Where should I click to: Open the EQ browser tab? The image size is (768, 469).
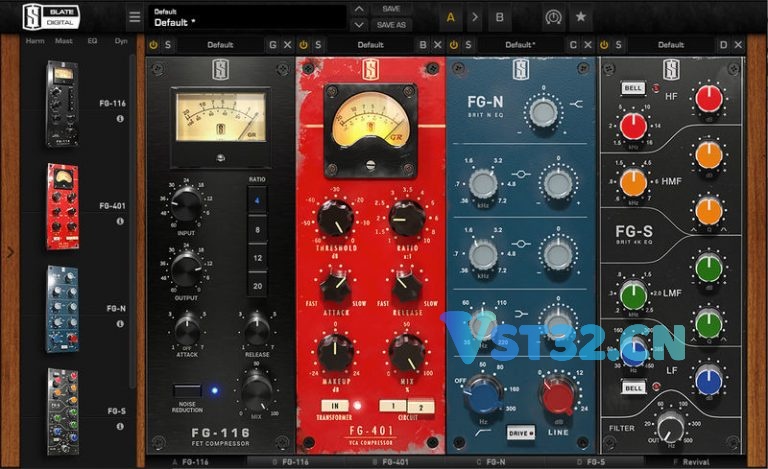click(x=93, y=41)
